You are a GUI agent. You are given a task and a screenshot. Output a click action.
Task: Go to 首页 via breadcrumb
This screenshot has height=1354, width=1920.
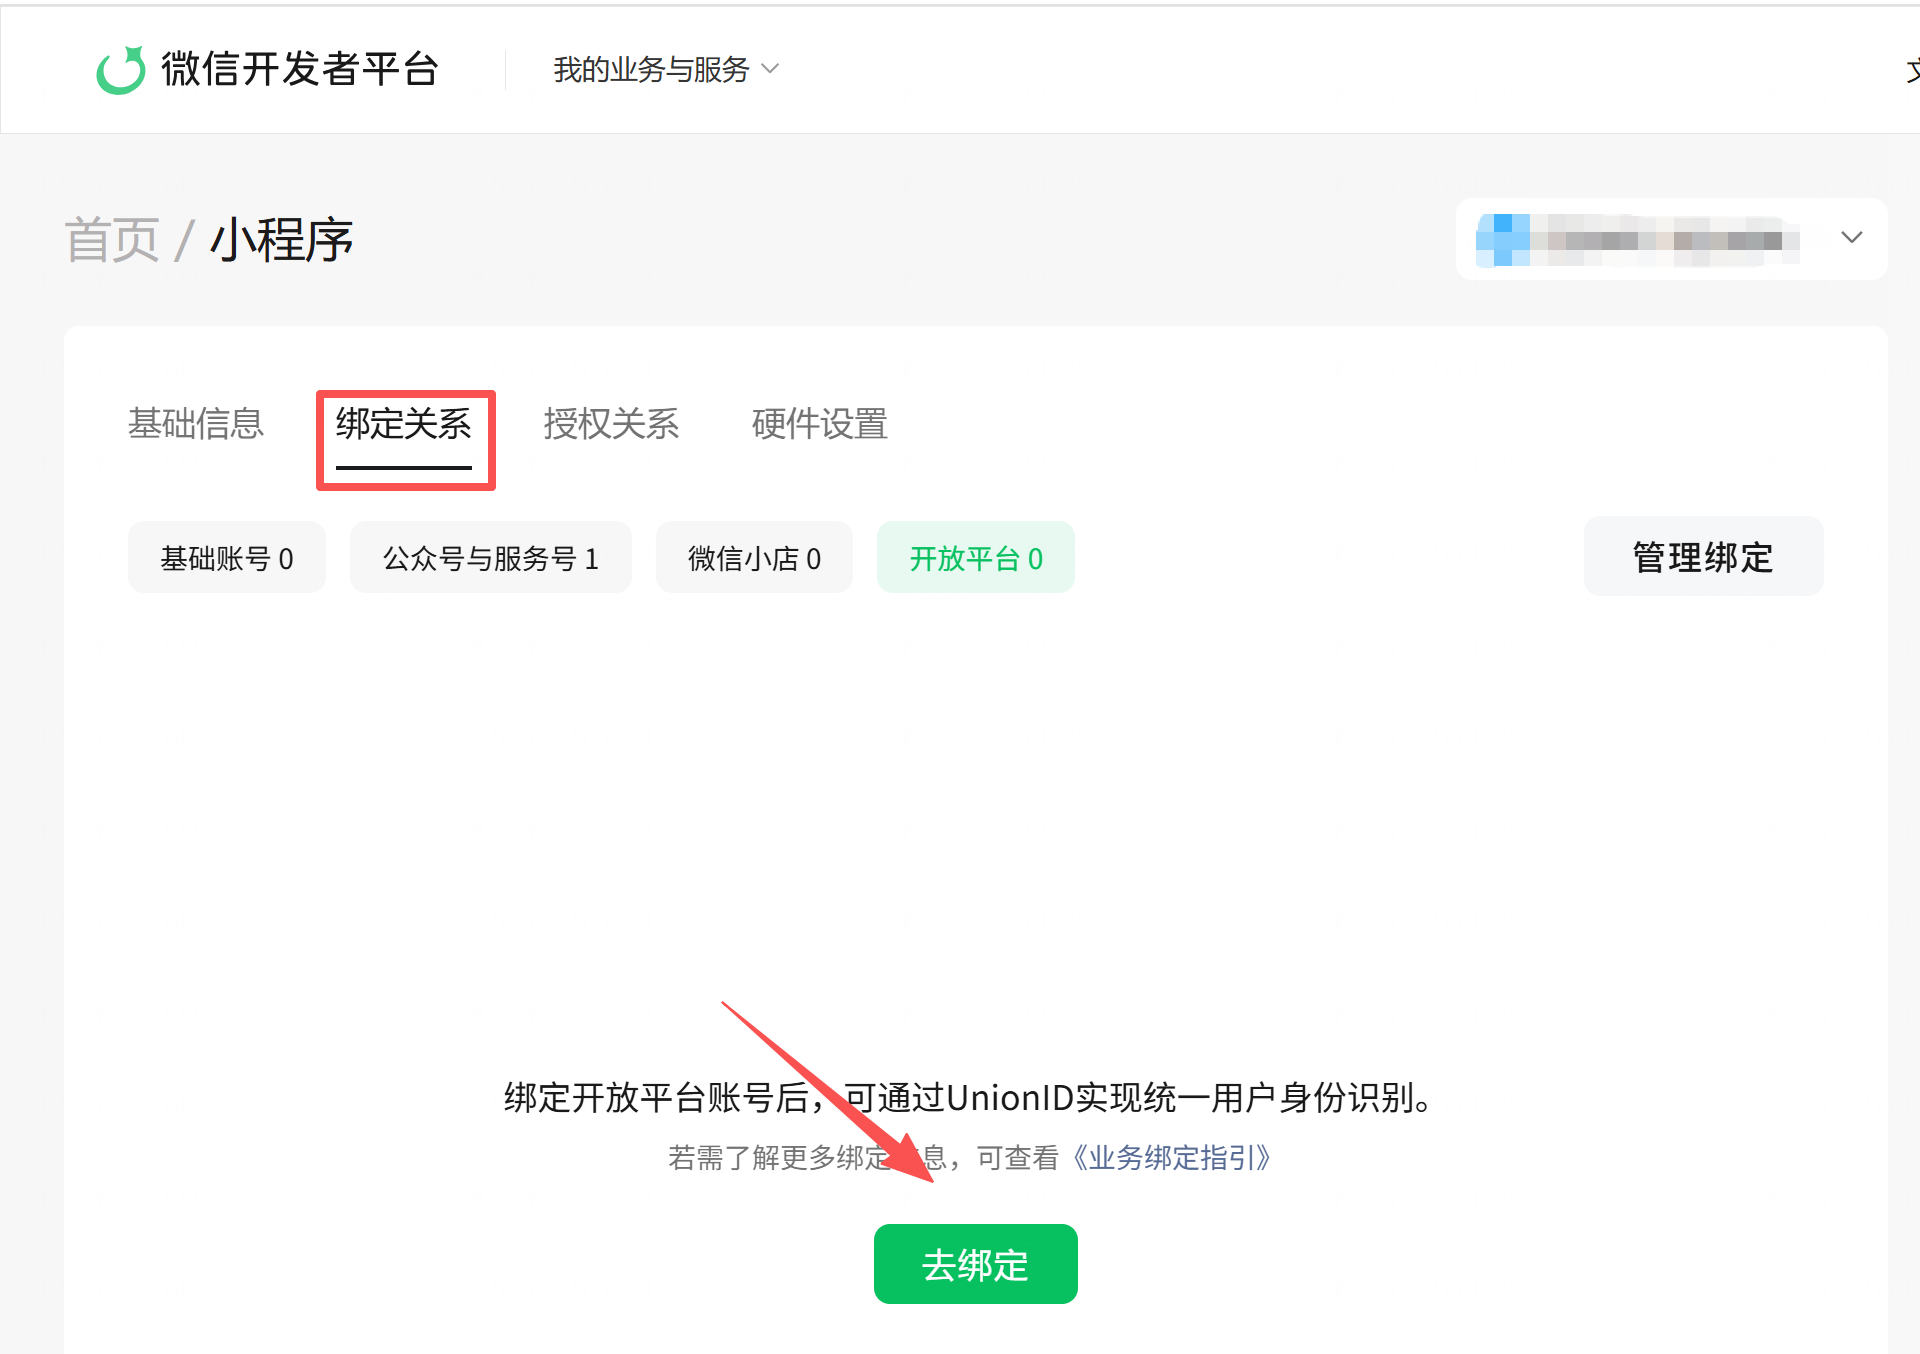point(112,240)
